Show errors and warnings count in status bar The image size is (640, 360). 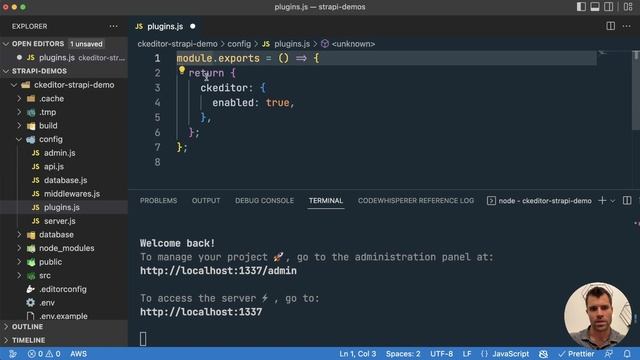point(44,354)
